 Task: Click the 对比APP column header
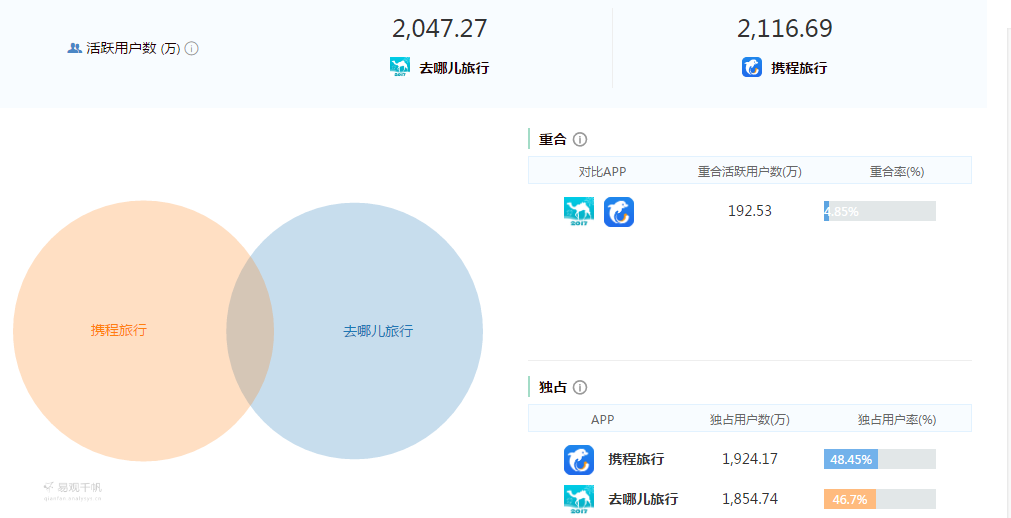602,172
